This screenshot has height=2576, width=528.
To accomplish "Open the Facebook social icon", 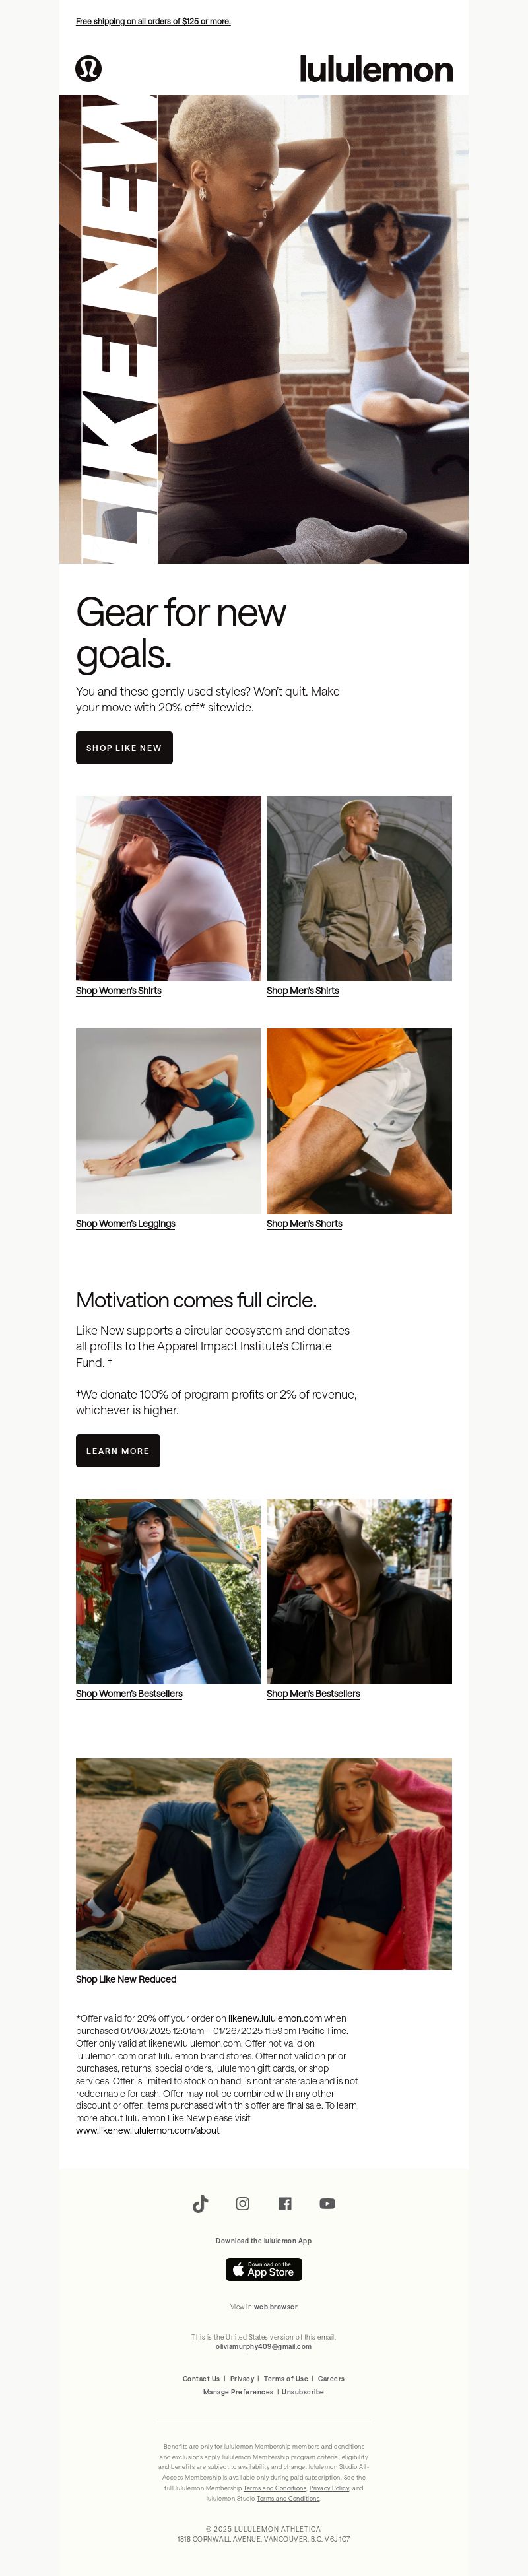I will pos(285,2203).
